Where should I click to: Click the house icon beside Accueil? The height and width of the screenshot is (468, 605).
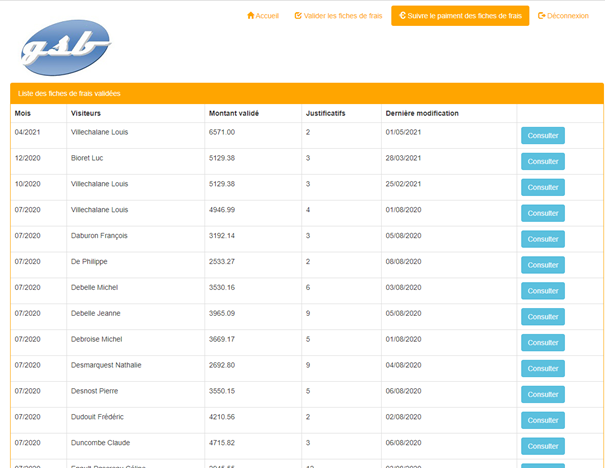251,16
